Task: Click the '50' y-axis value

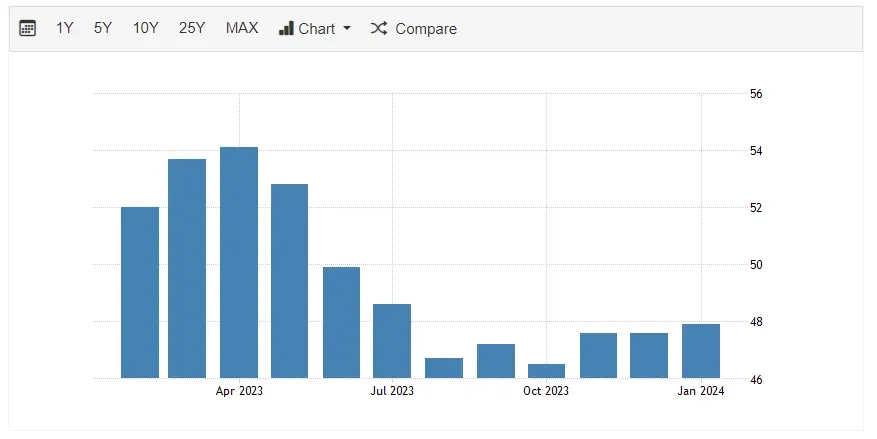Action: click(756, 265)
